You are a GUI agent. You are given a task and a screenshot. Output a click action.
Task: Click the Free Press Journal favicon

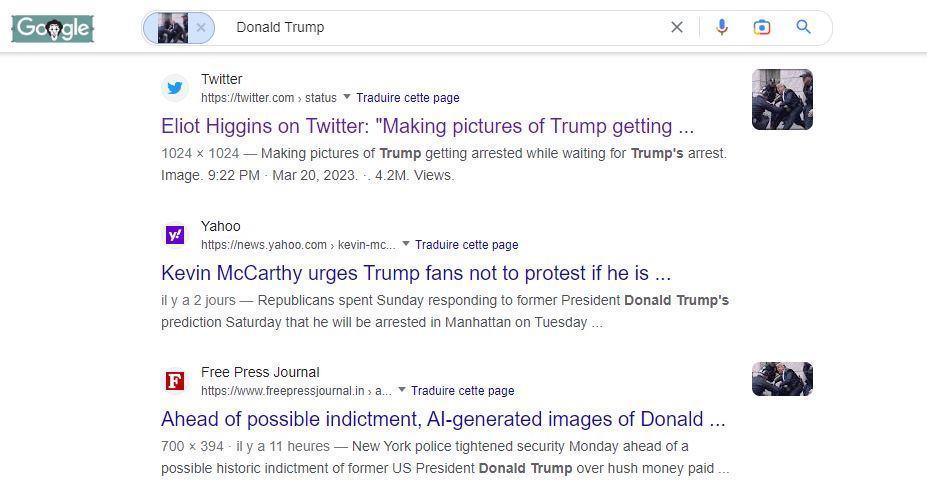point(175,381)
